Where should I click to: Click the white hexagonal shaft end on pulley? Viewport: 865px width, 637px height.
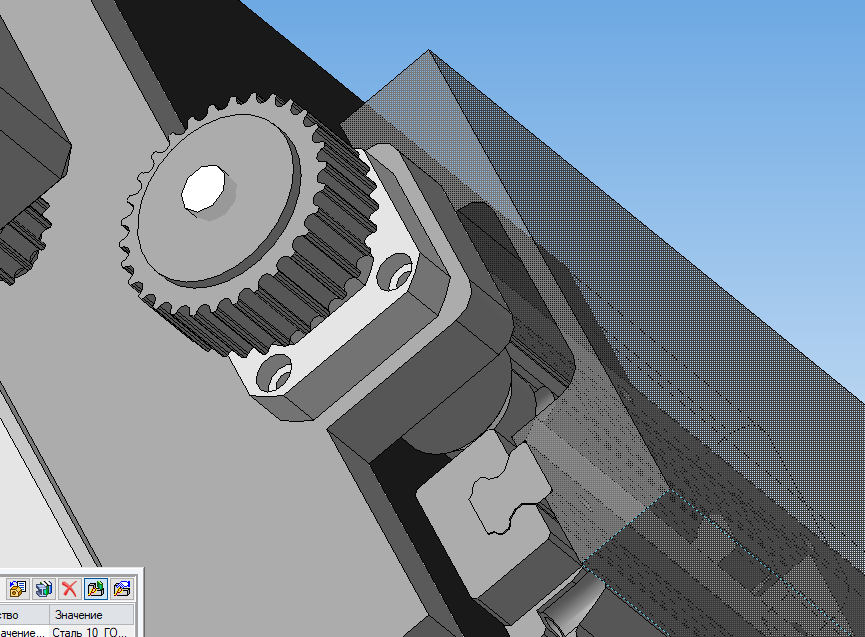204,188
